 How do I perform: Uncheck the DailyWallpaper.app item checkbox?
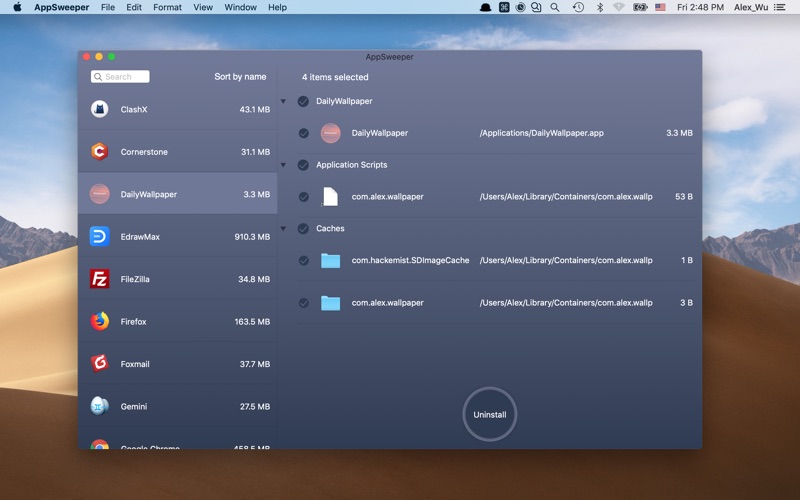coord(304,133)
